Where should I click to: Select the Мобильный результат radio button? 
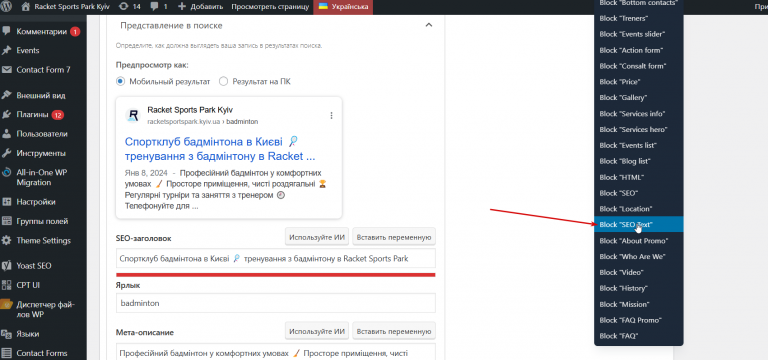[x=120, y=81]
